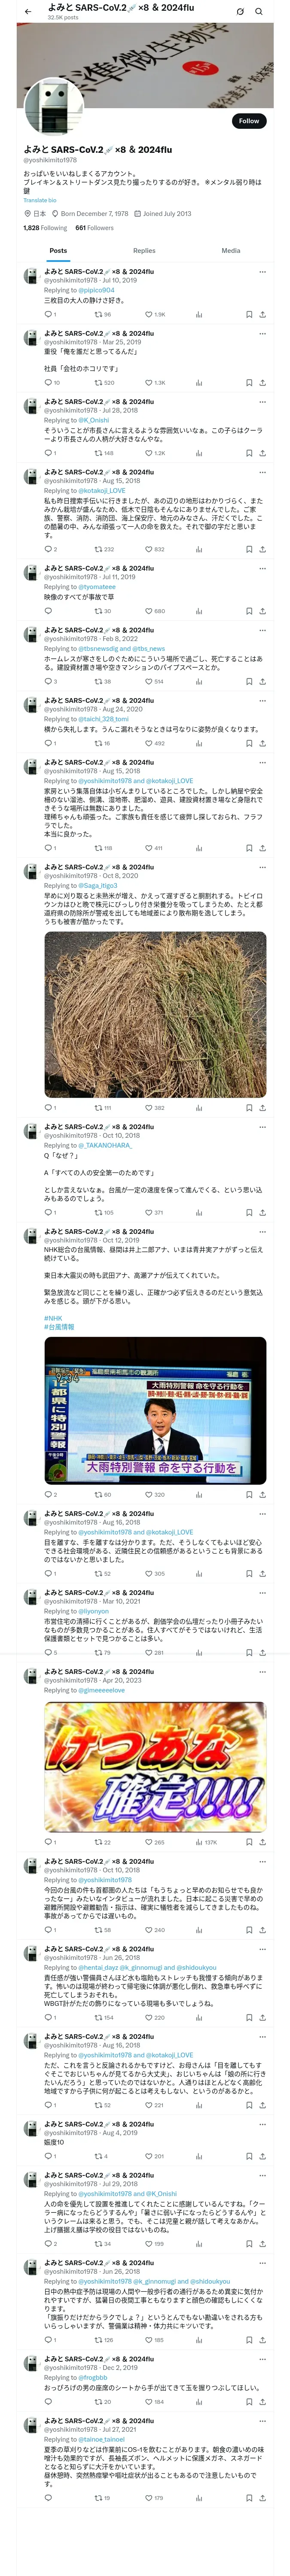Click the Translate bio link

pyautogui.click(x=40, y=200)
